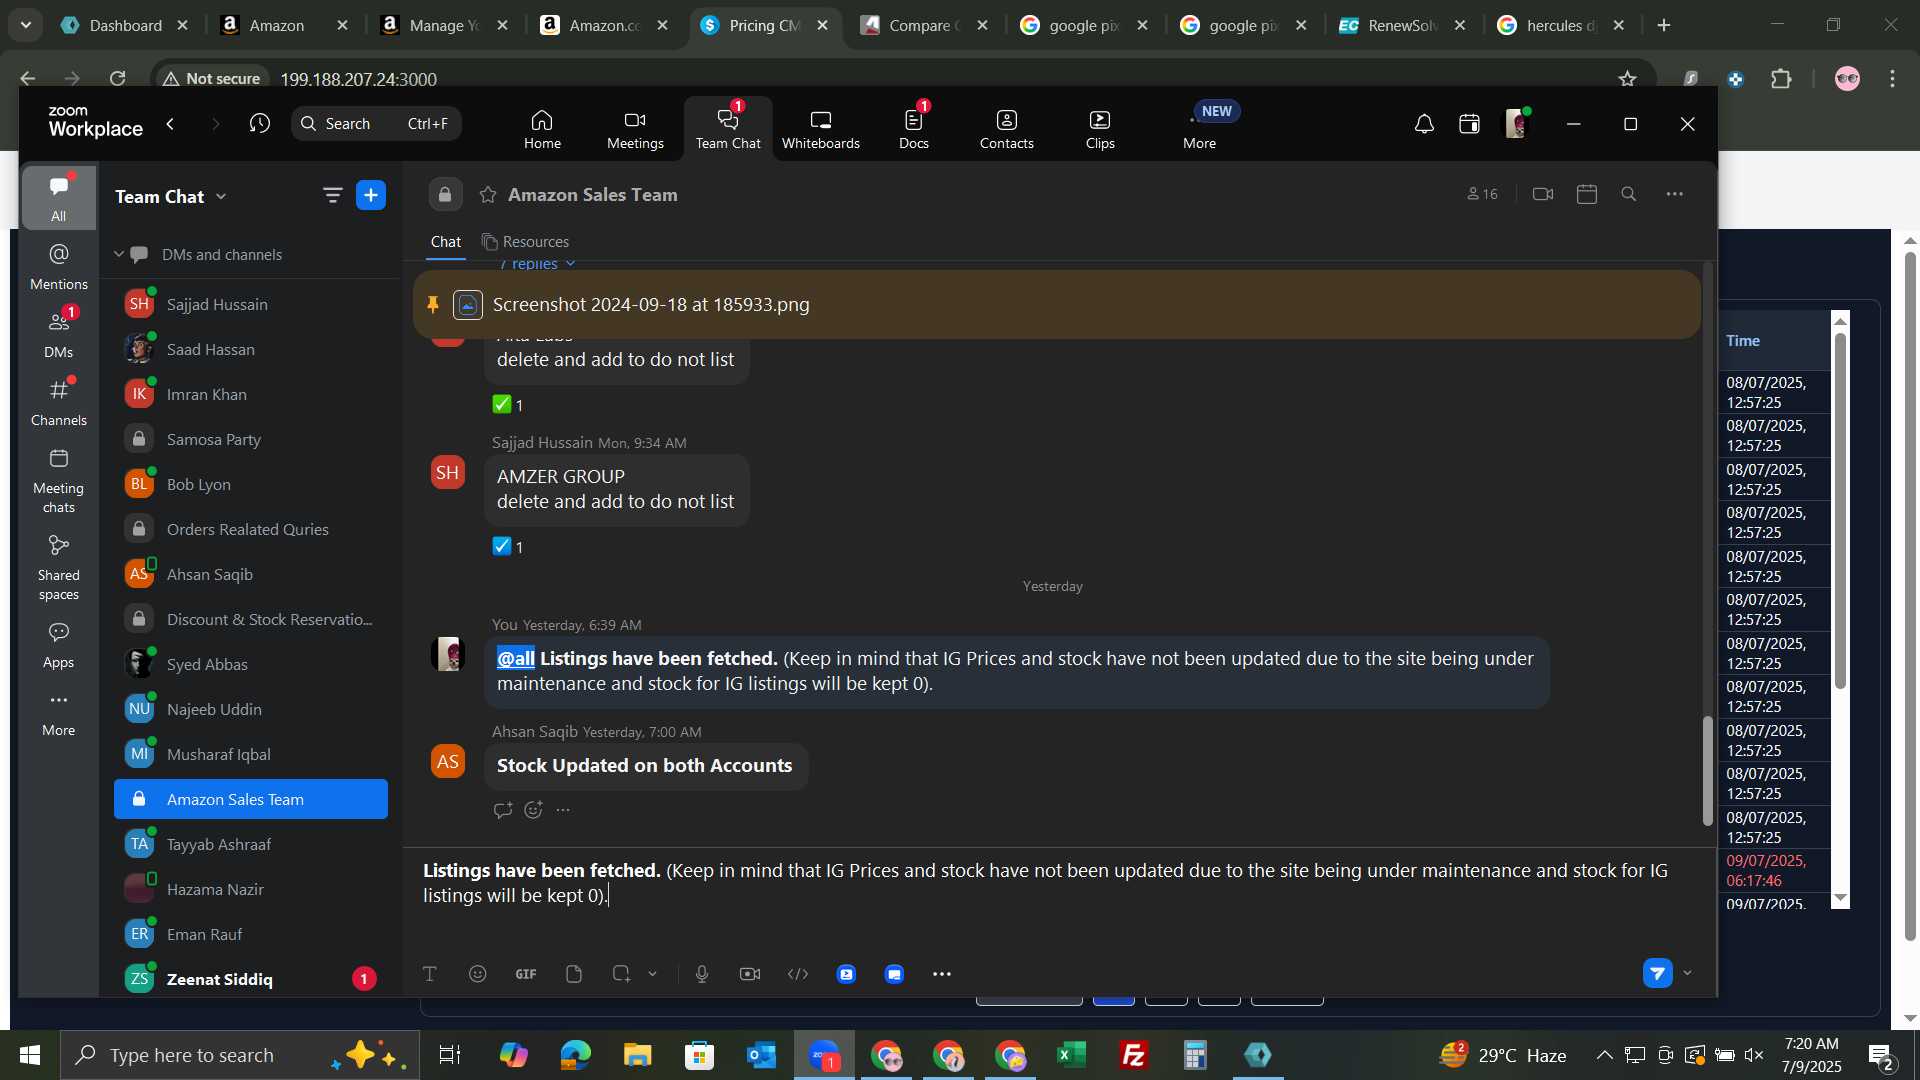Screen dimensions: 1920x1080
Task: Toggle green checkmark reaction on Afia message
Action: (x=508, y=405)
